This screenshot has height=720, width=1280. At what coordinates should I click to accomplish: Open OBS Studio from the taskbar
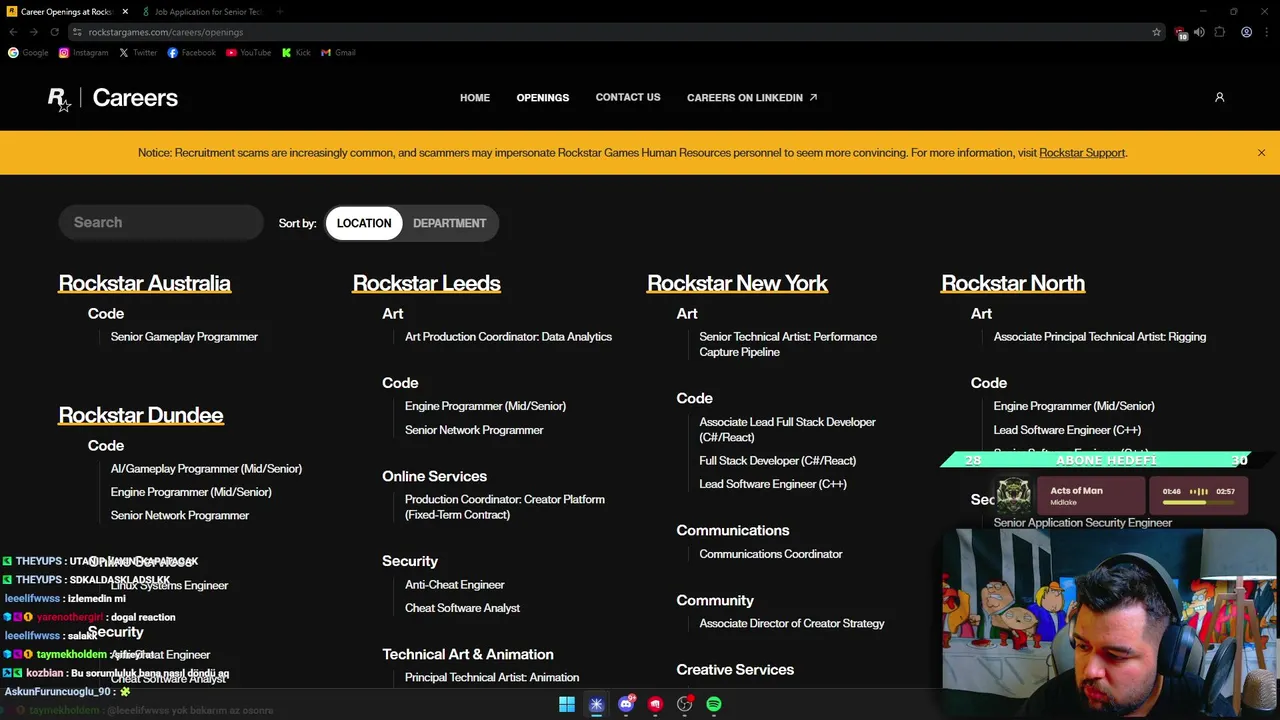[685, 704]
